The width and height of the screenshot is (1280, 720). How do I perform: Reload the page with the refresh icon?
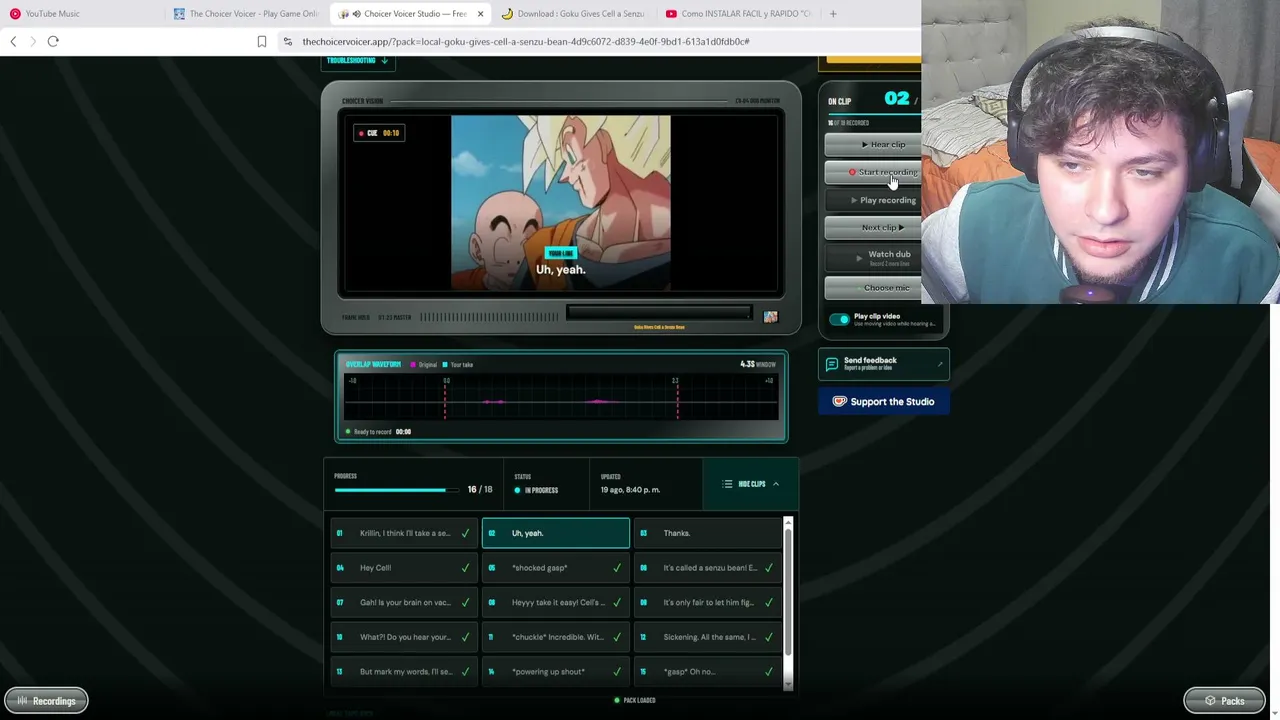(53, 41)
